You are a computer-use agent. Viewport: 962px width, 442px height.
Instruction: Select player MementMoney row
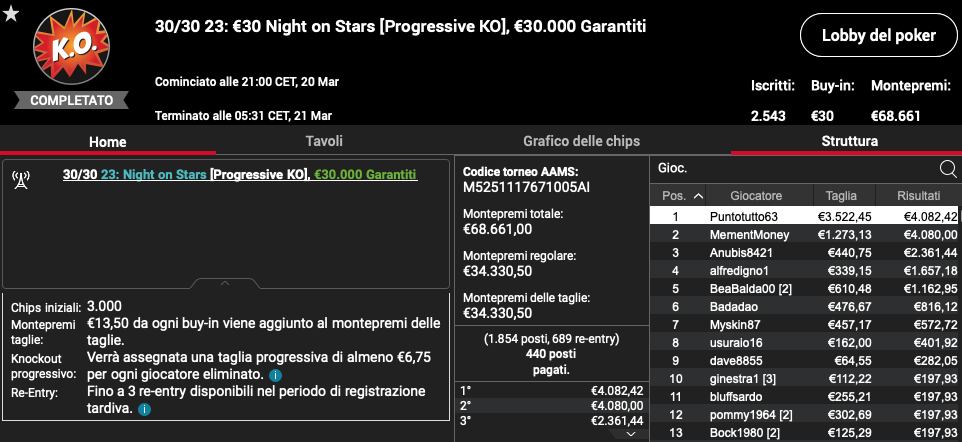806,235
